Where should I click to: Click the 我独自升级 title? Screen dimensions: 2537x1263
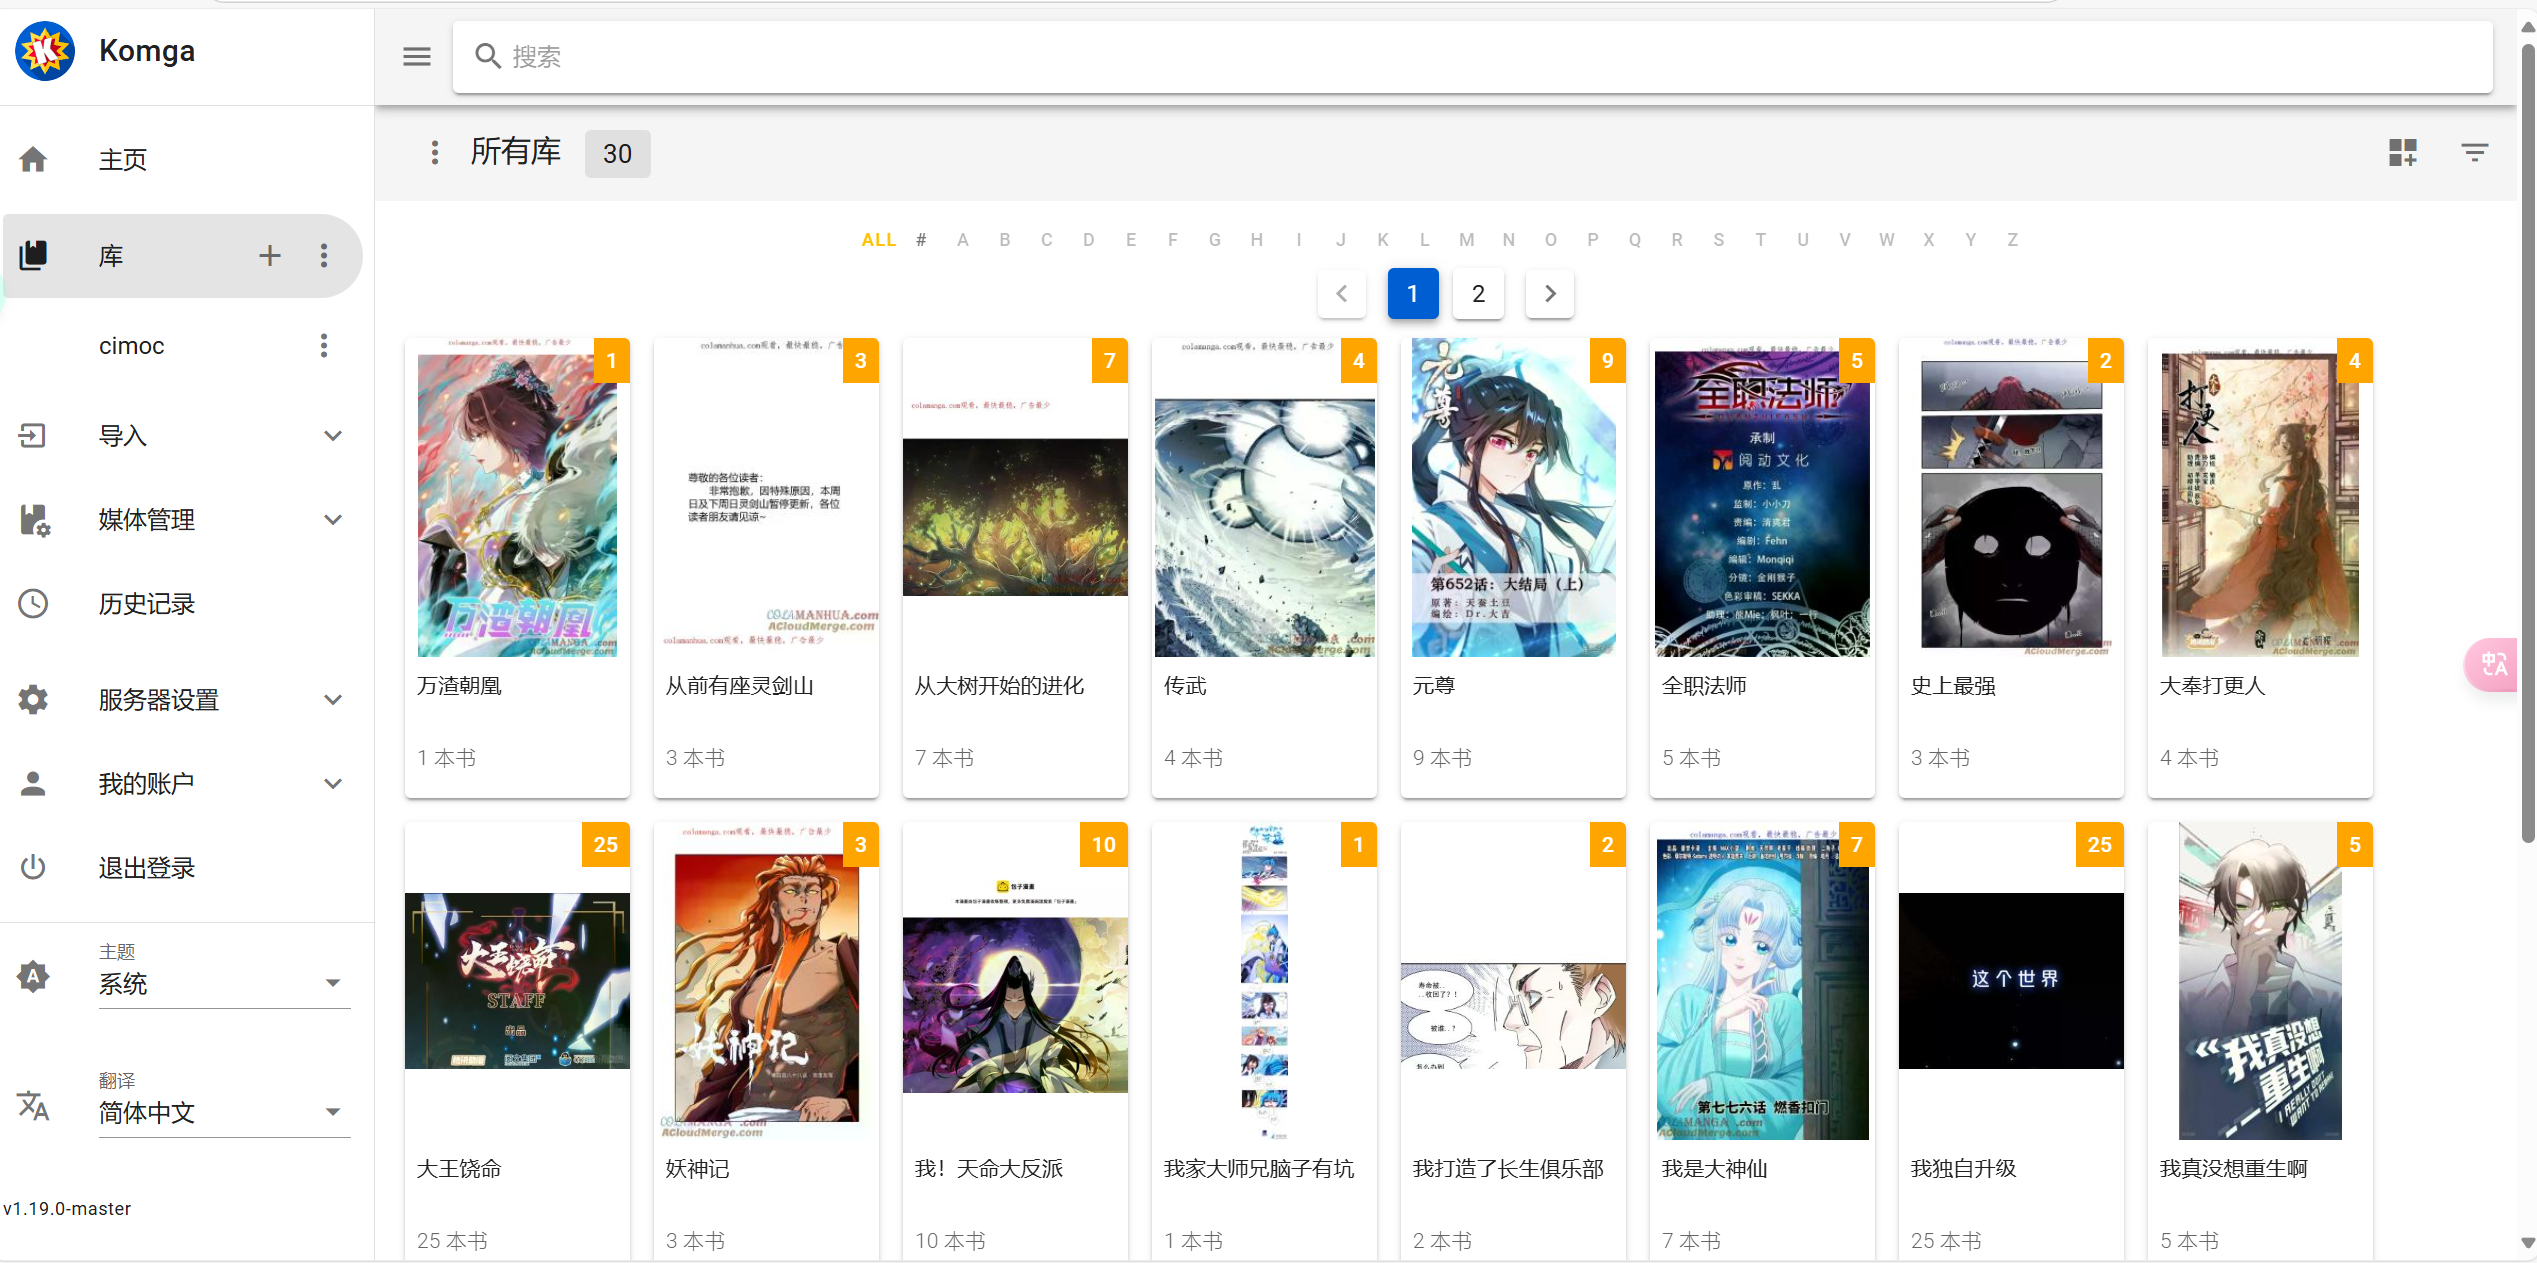click(x=1963, y=1168)
